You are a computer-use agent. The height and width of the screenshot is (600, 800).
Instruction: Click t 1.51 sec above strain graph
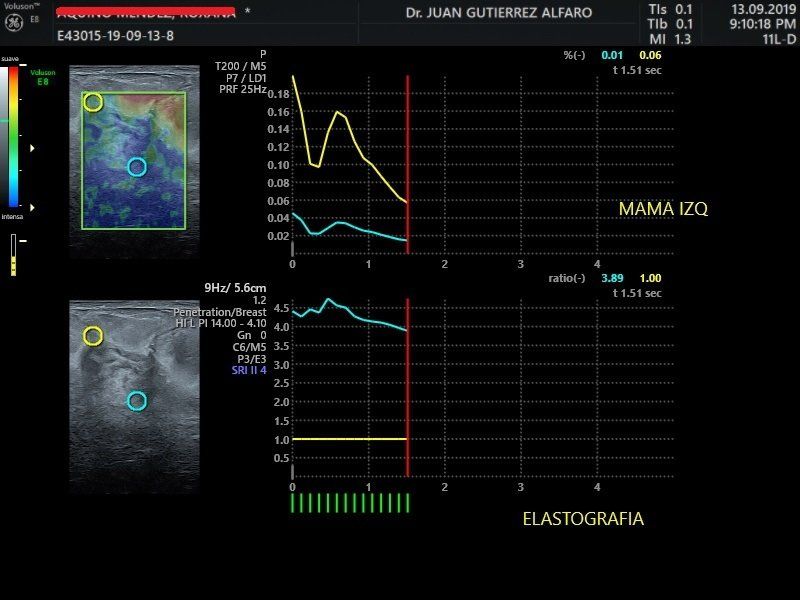[x=637, y=70]
